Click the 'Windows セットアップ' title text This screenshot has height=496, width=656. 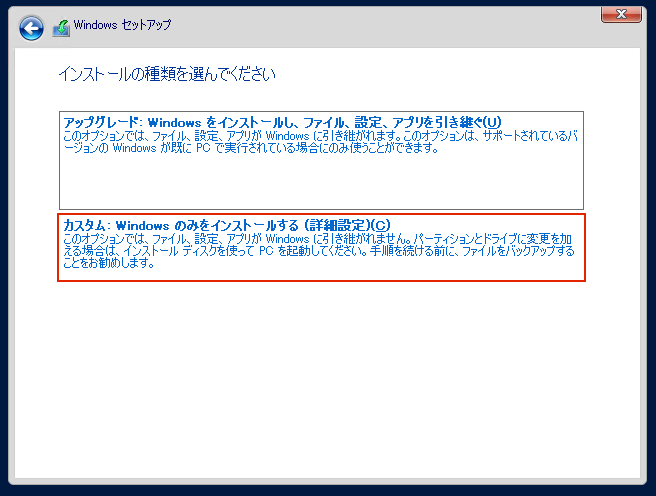click(x=122, y=25)
